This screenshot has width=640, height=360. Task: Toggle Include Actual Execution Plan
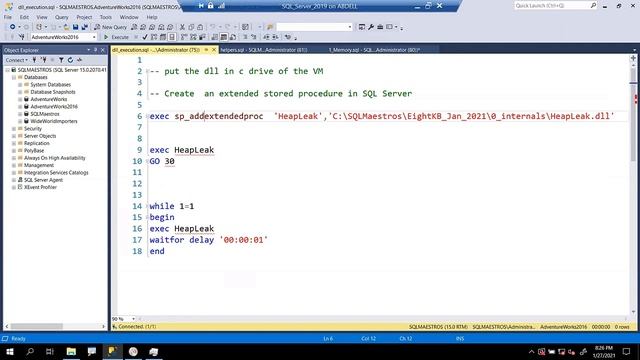[184, 37]
